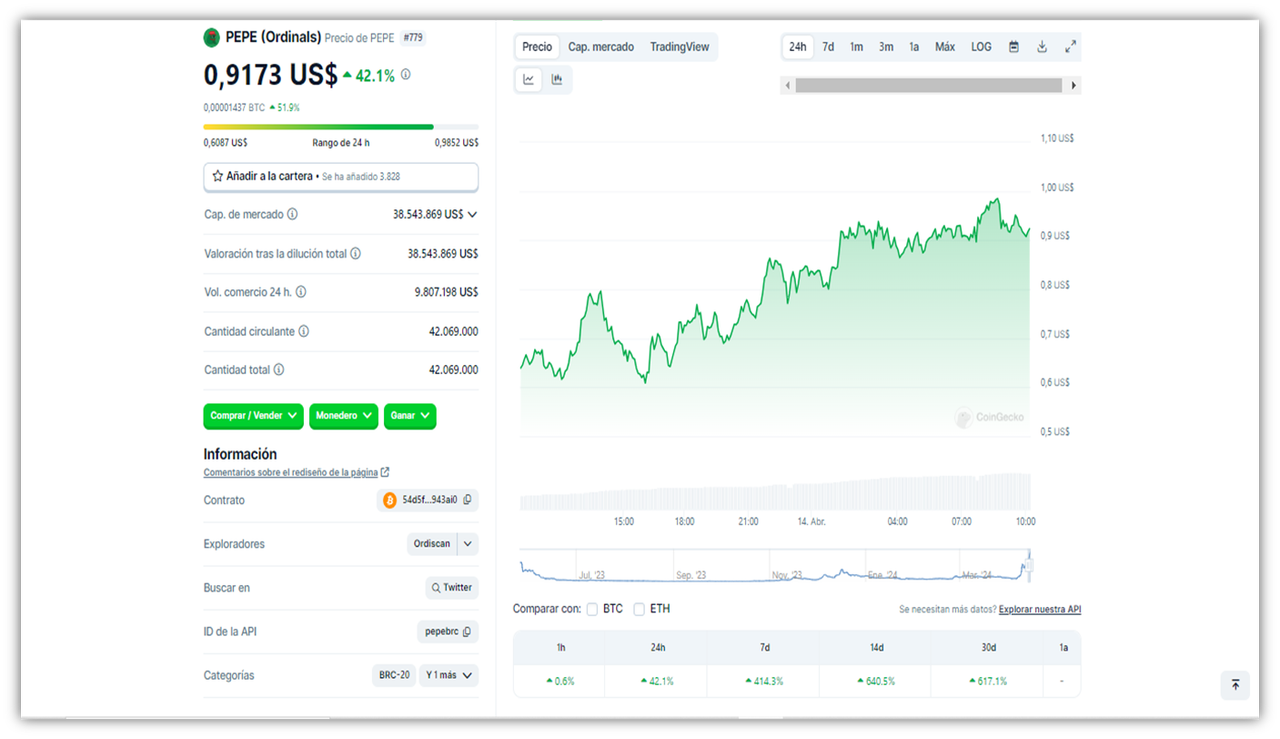Screen dimensions: 1280x739
Task: Open the Monedero dropdown
Action: pos(344,416)
